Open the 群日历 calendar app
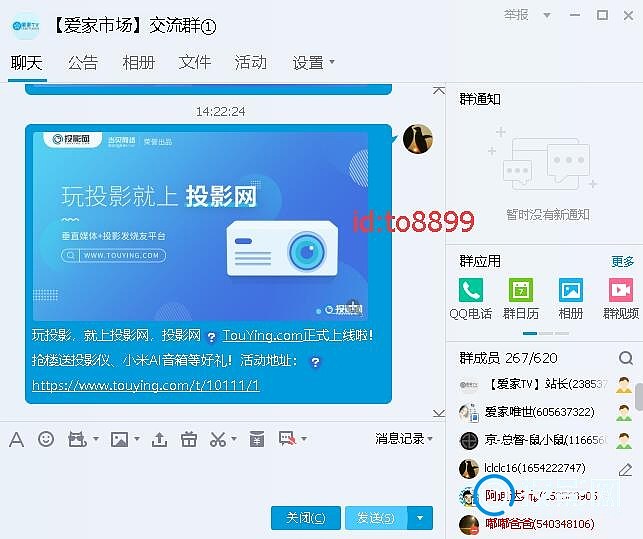The image size is (643, 539). click(x=520, y=298)
